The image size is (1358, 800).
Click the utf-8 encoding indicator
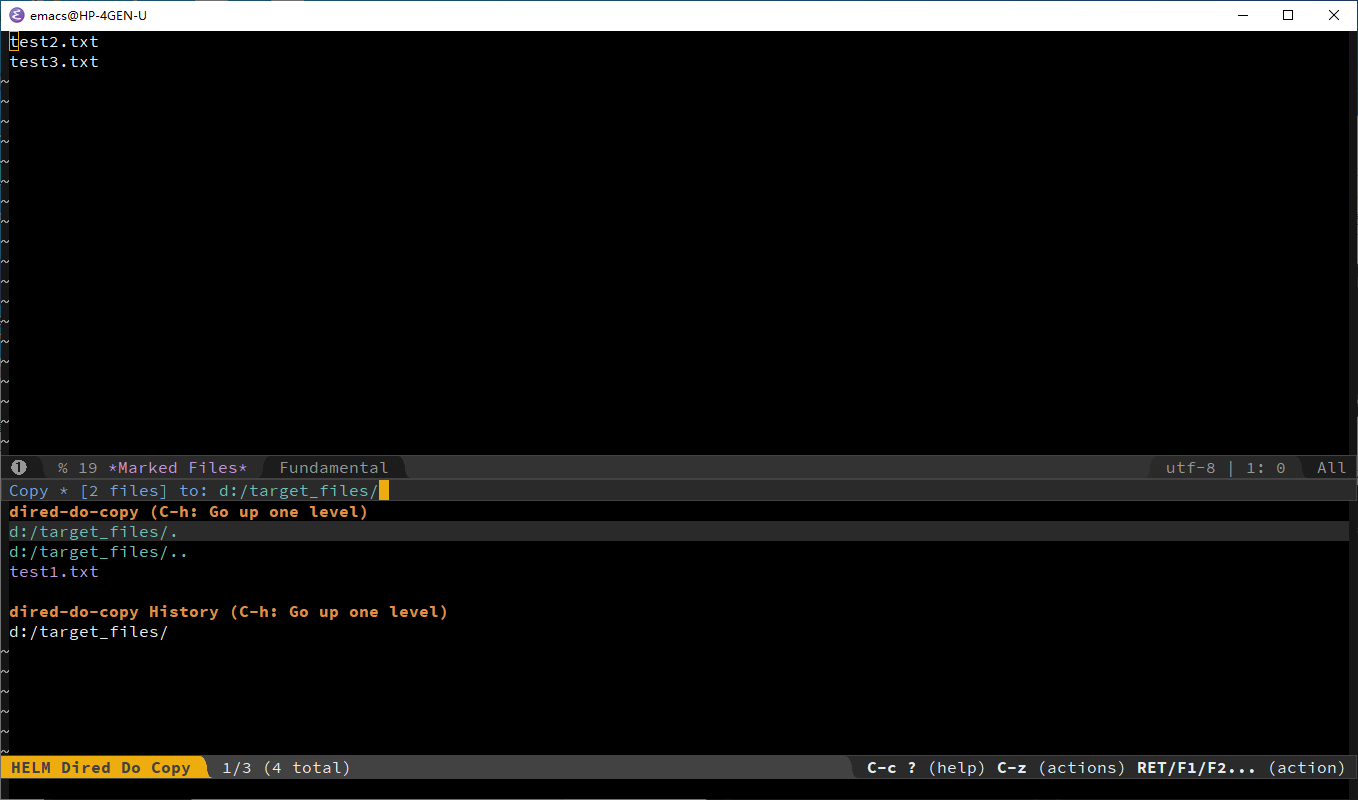(x=1190, y=467)
